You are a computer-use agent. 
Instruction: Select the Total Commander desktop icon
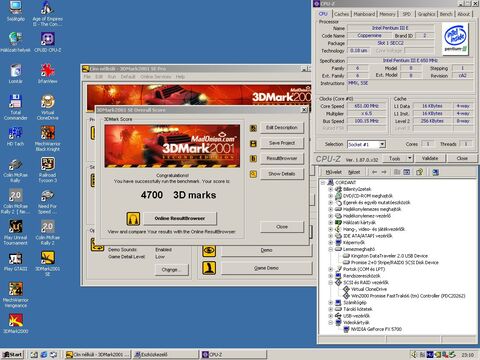pos(15,107)
